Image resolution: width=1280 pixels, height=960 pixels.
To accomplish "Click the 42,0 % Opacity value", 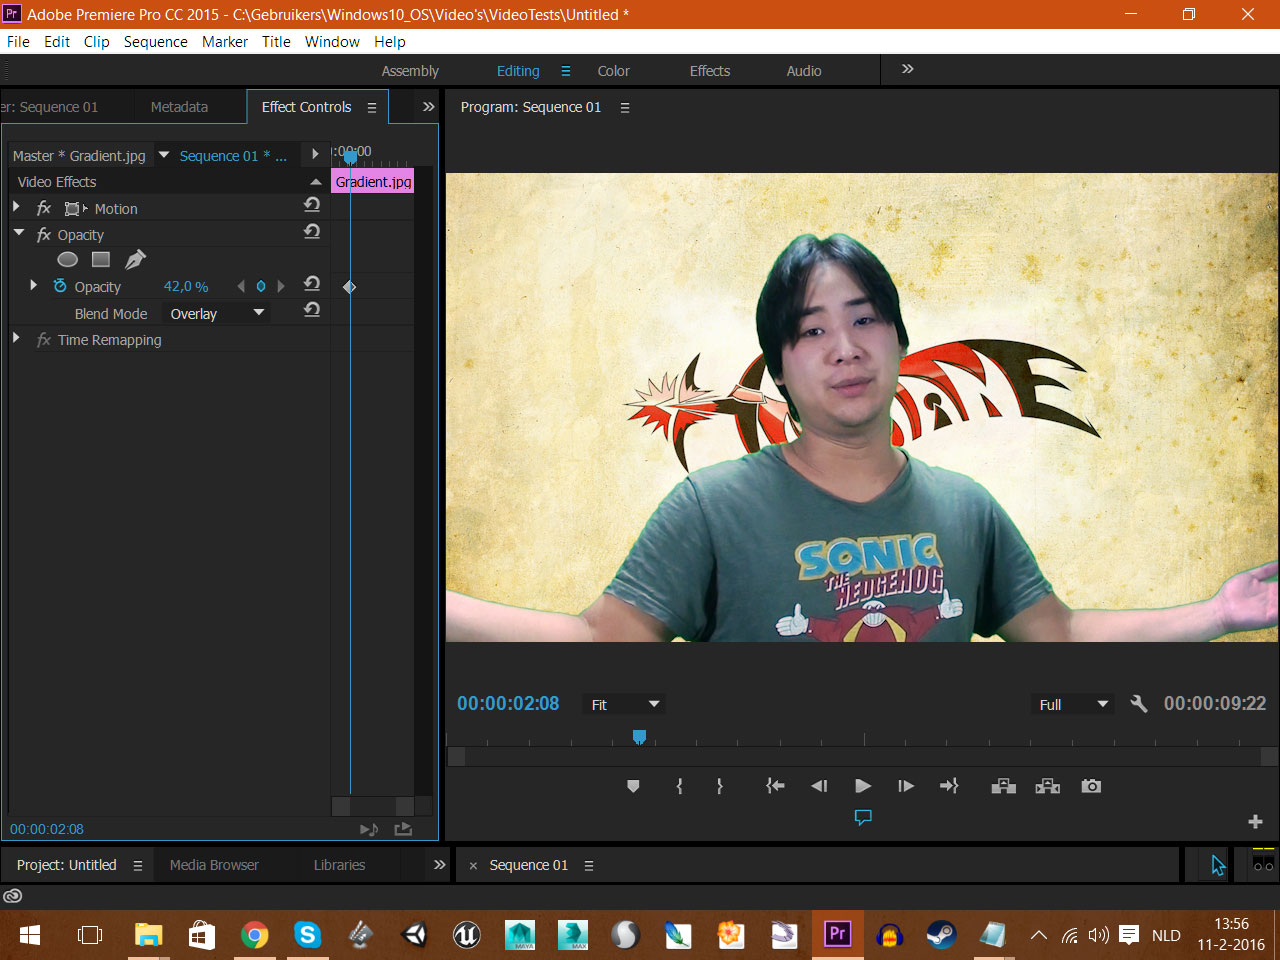I will click(186, 286).
